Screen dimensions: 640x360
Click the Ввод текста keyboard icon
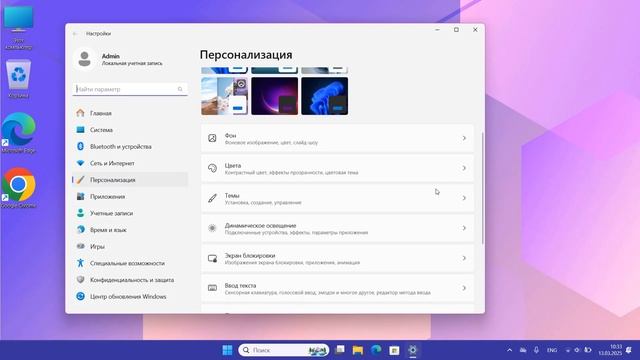tap(212, 288)
